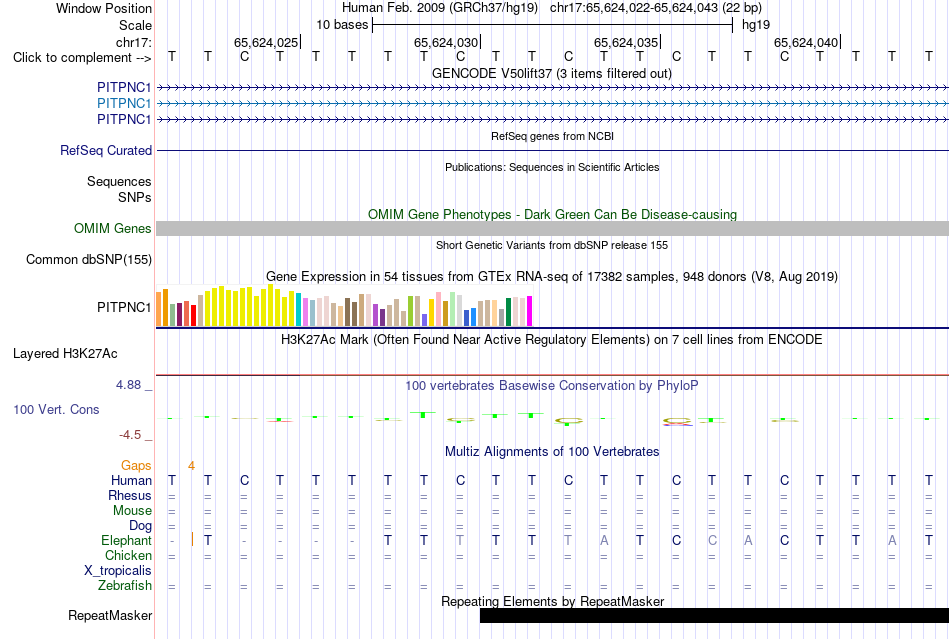Click the 4.88 PhyloP upper scale value

coord(128,385)
